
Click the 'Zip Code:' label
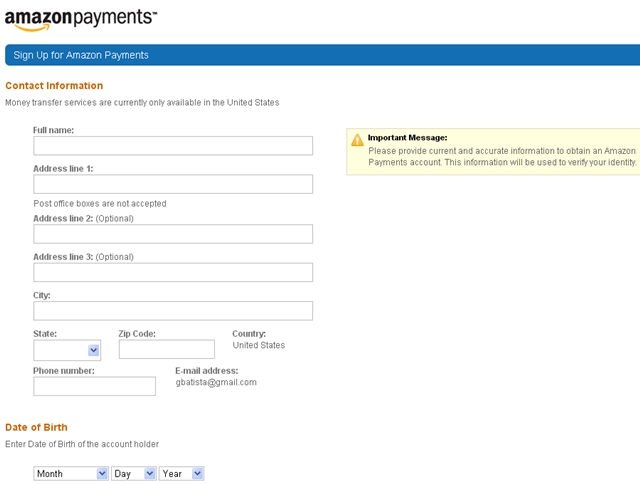[137, 334]
